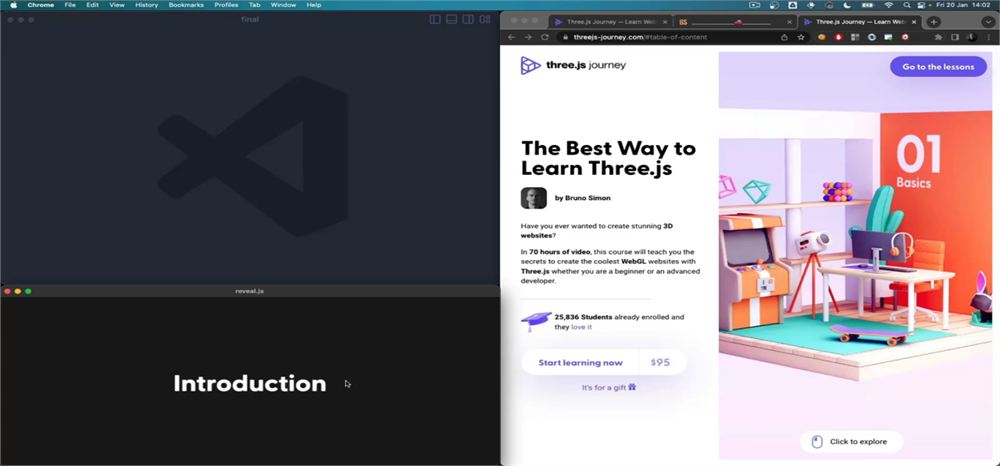Click the Click to explore pill
The height and width of the screenshot is (466, 1000).
pyautogui.click(x=851, y=441)
